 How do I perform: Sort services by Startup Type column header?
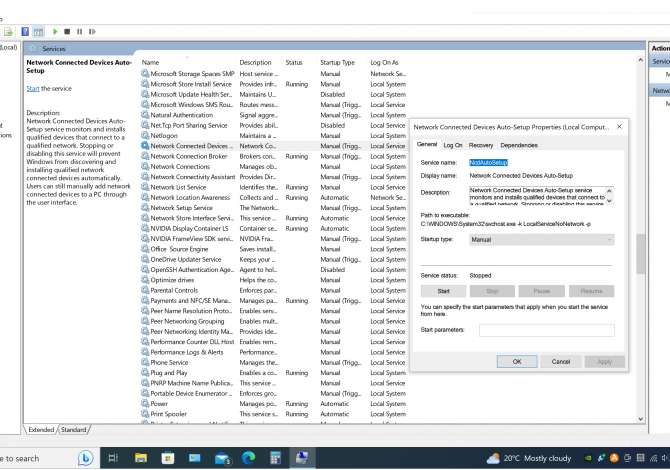338,62
